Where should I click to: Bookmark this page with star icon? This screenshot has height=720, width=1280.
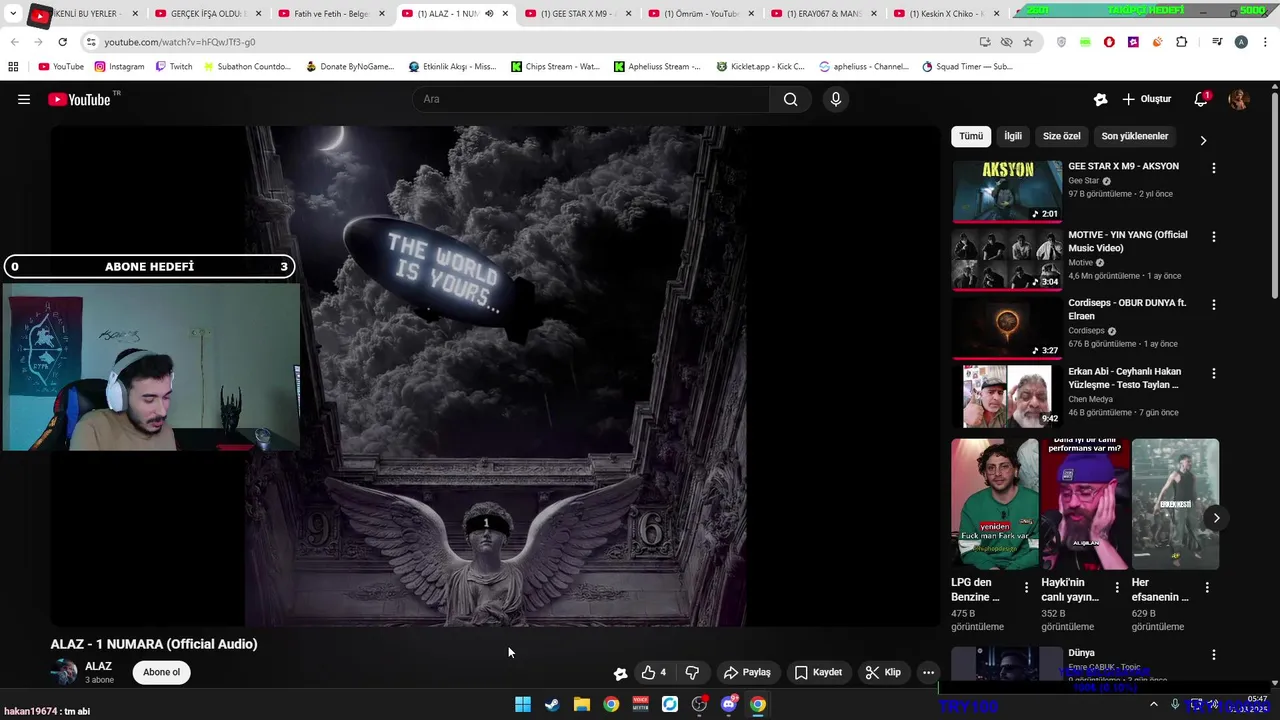[x=1028, y=42]
